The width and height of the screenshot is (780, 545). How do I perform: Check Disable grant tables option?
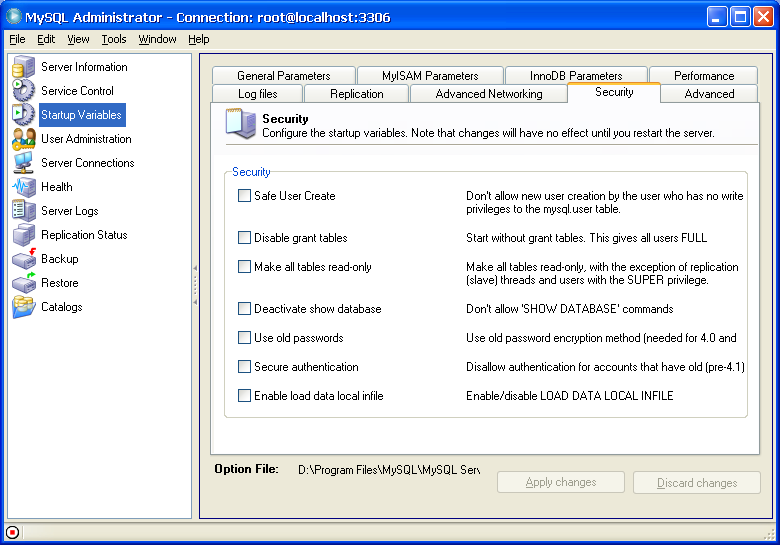pyautogui.click(x=244, y=238)
